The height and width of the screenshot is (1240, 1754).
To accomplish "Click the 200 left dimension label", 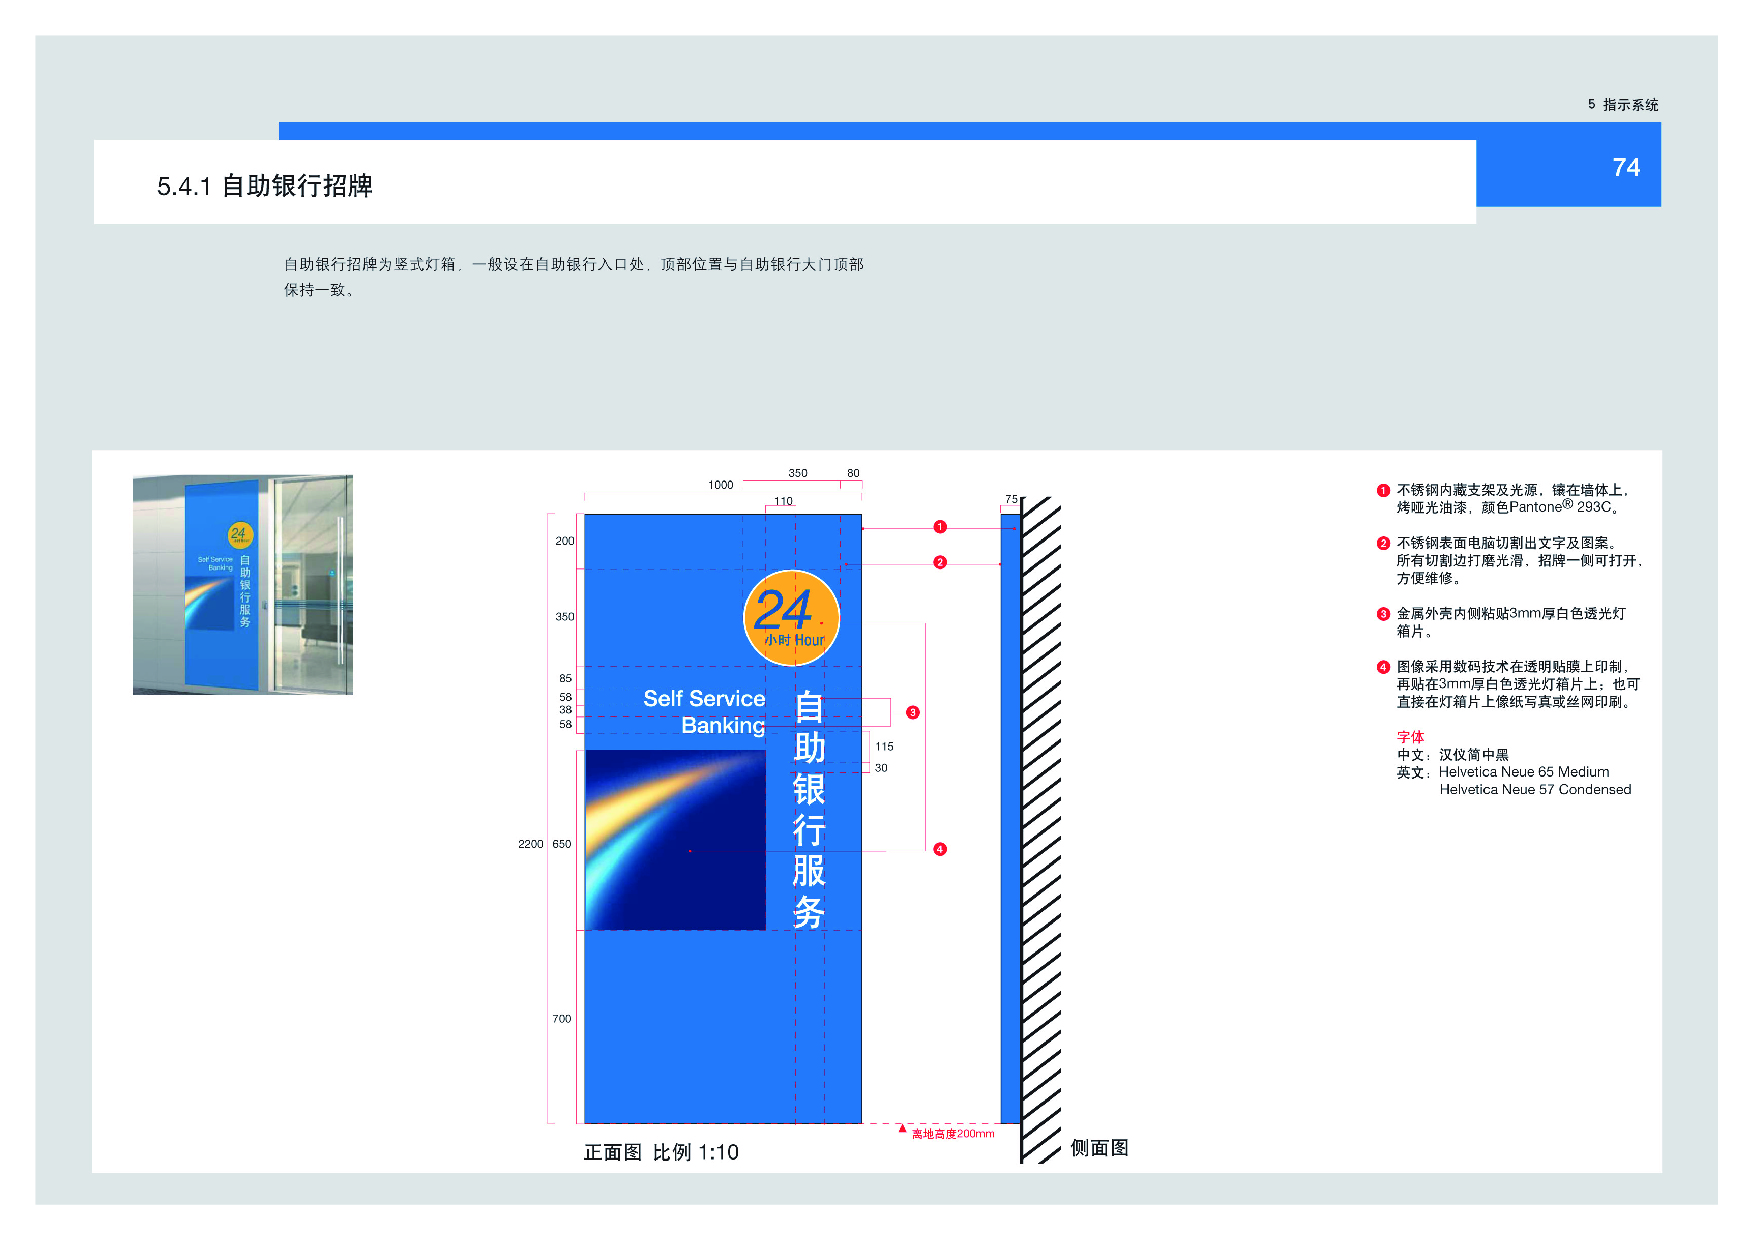I will click(x=565, y=541).
